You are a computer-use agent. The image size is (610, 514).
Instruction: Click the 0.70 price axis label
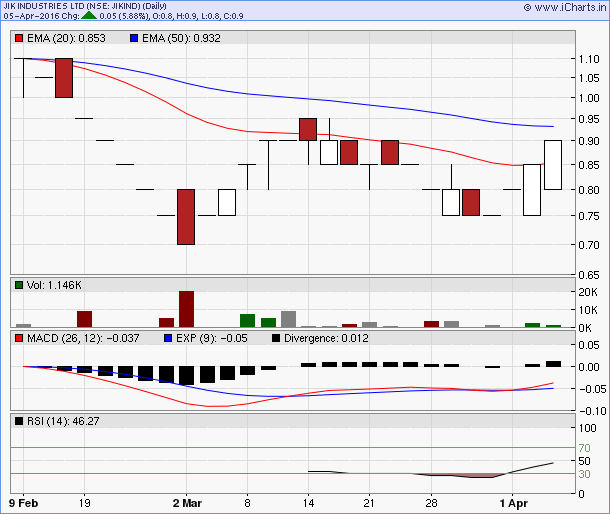click(589, 245)
